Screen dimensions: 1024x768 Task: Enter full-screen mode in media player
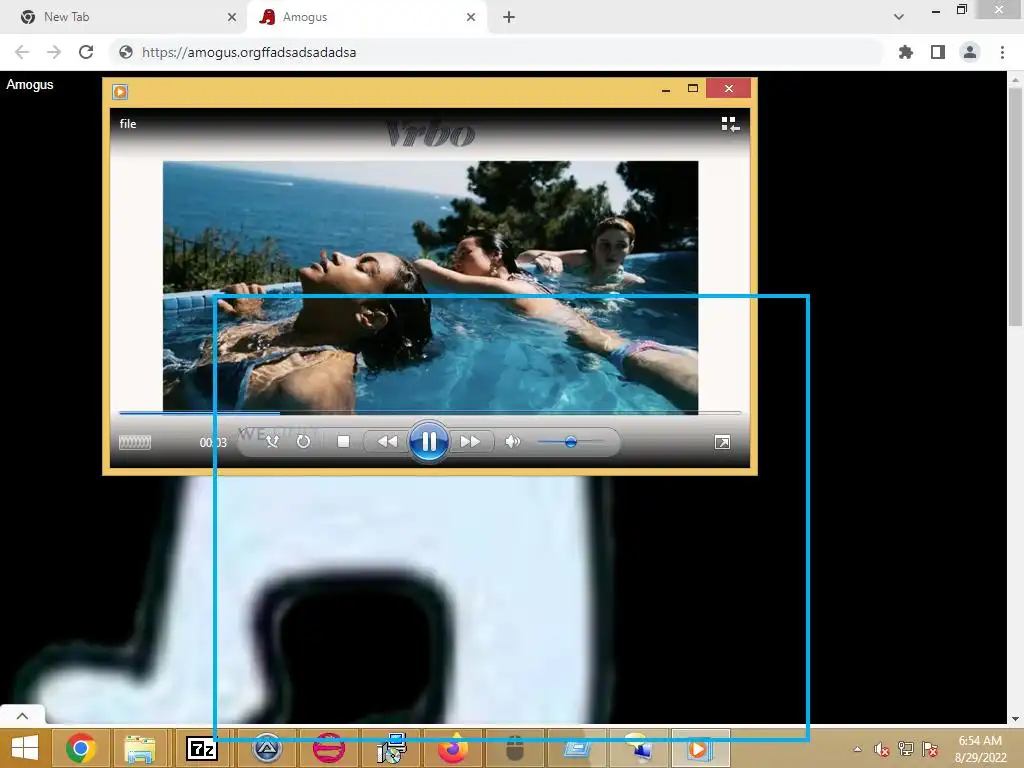(x=722, y=443)
